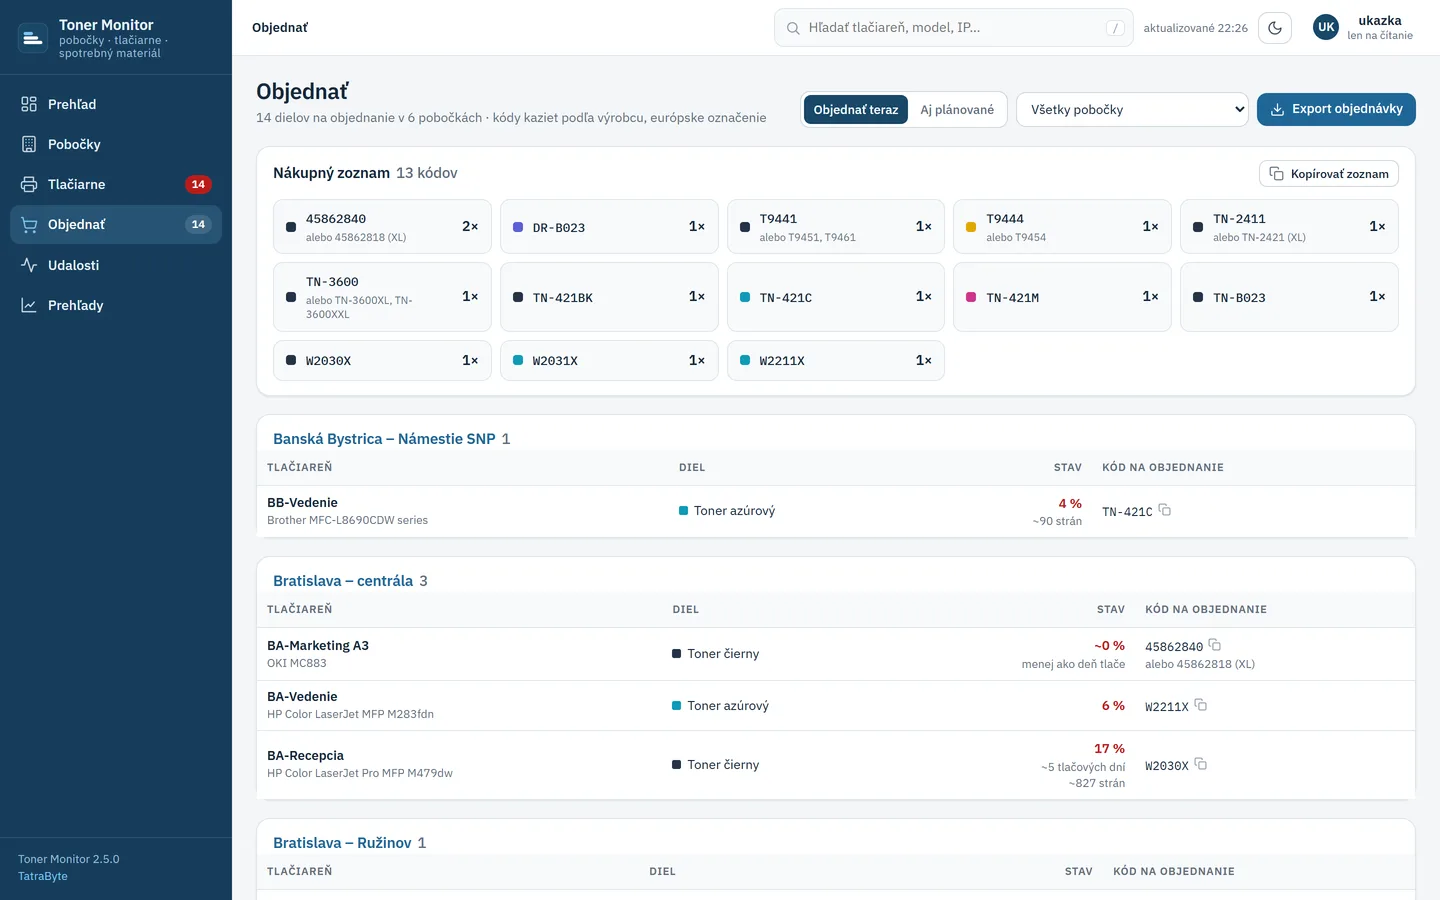Screen dimensions: 1440x900
Task: Click the TN-B023 shopping list card
Action: click(x=1289, y=297)
